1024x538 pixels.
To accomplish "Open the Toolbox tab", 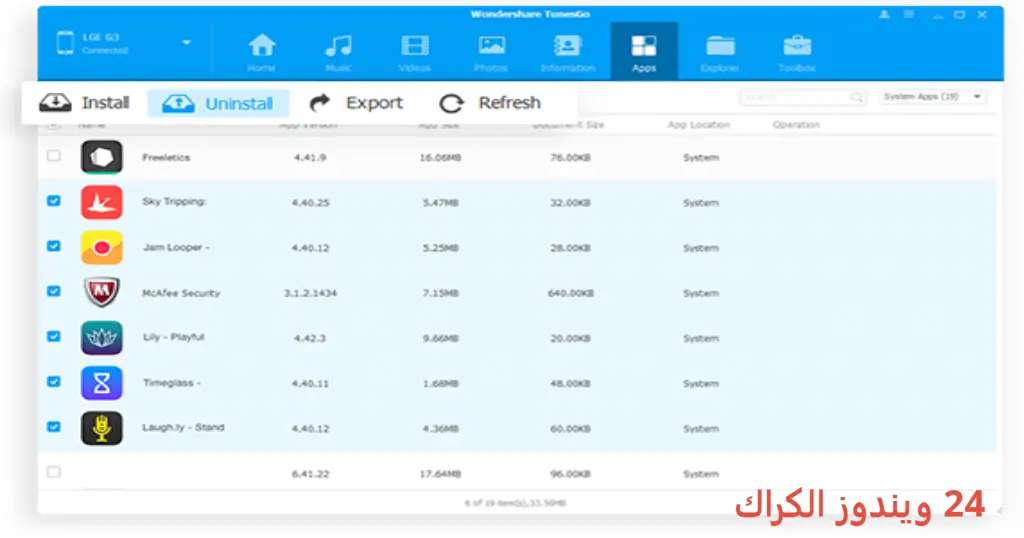I will [797, 52].
